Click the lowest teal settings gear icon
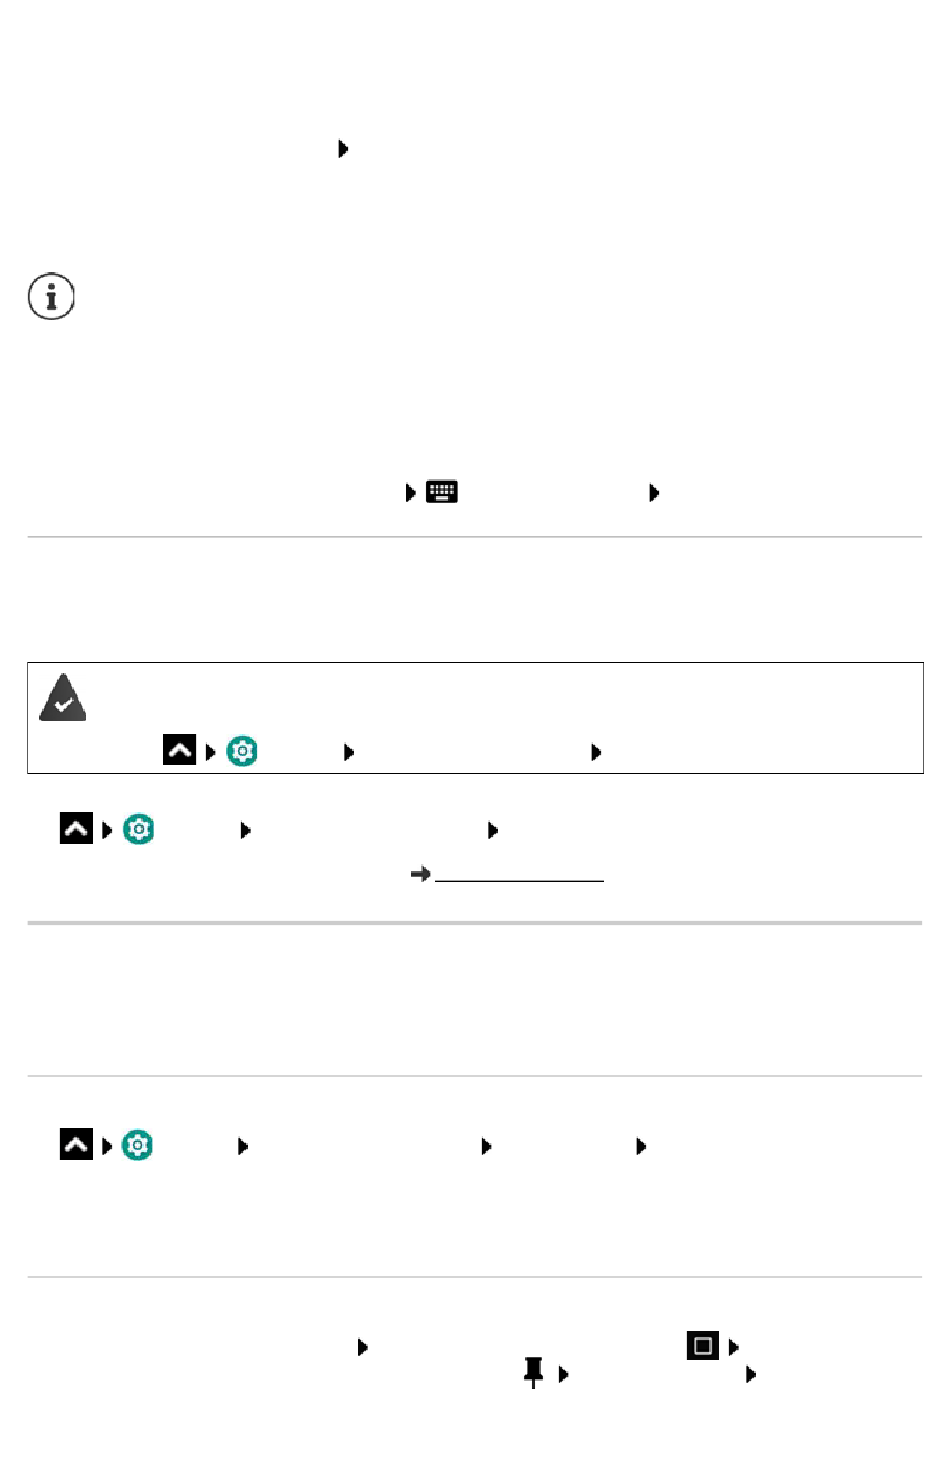The width and height of the screenshot is (950, 1464). pos(138,1145)
